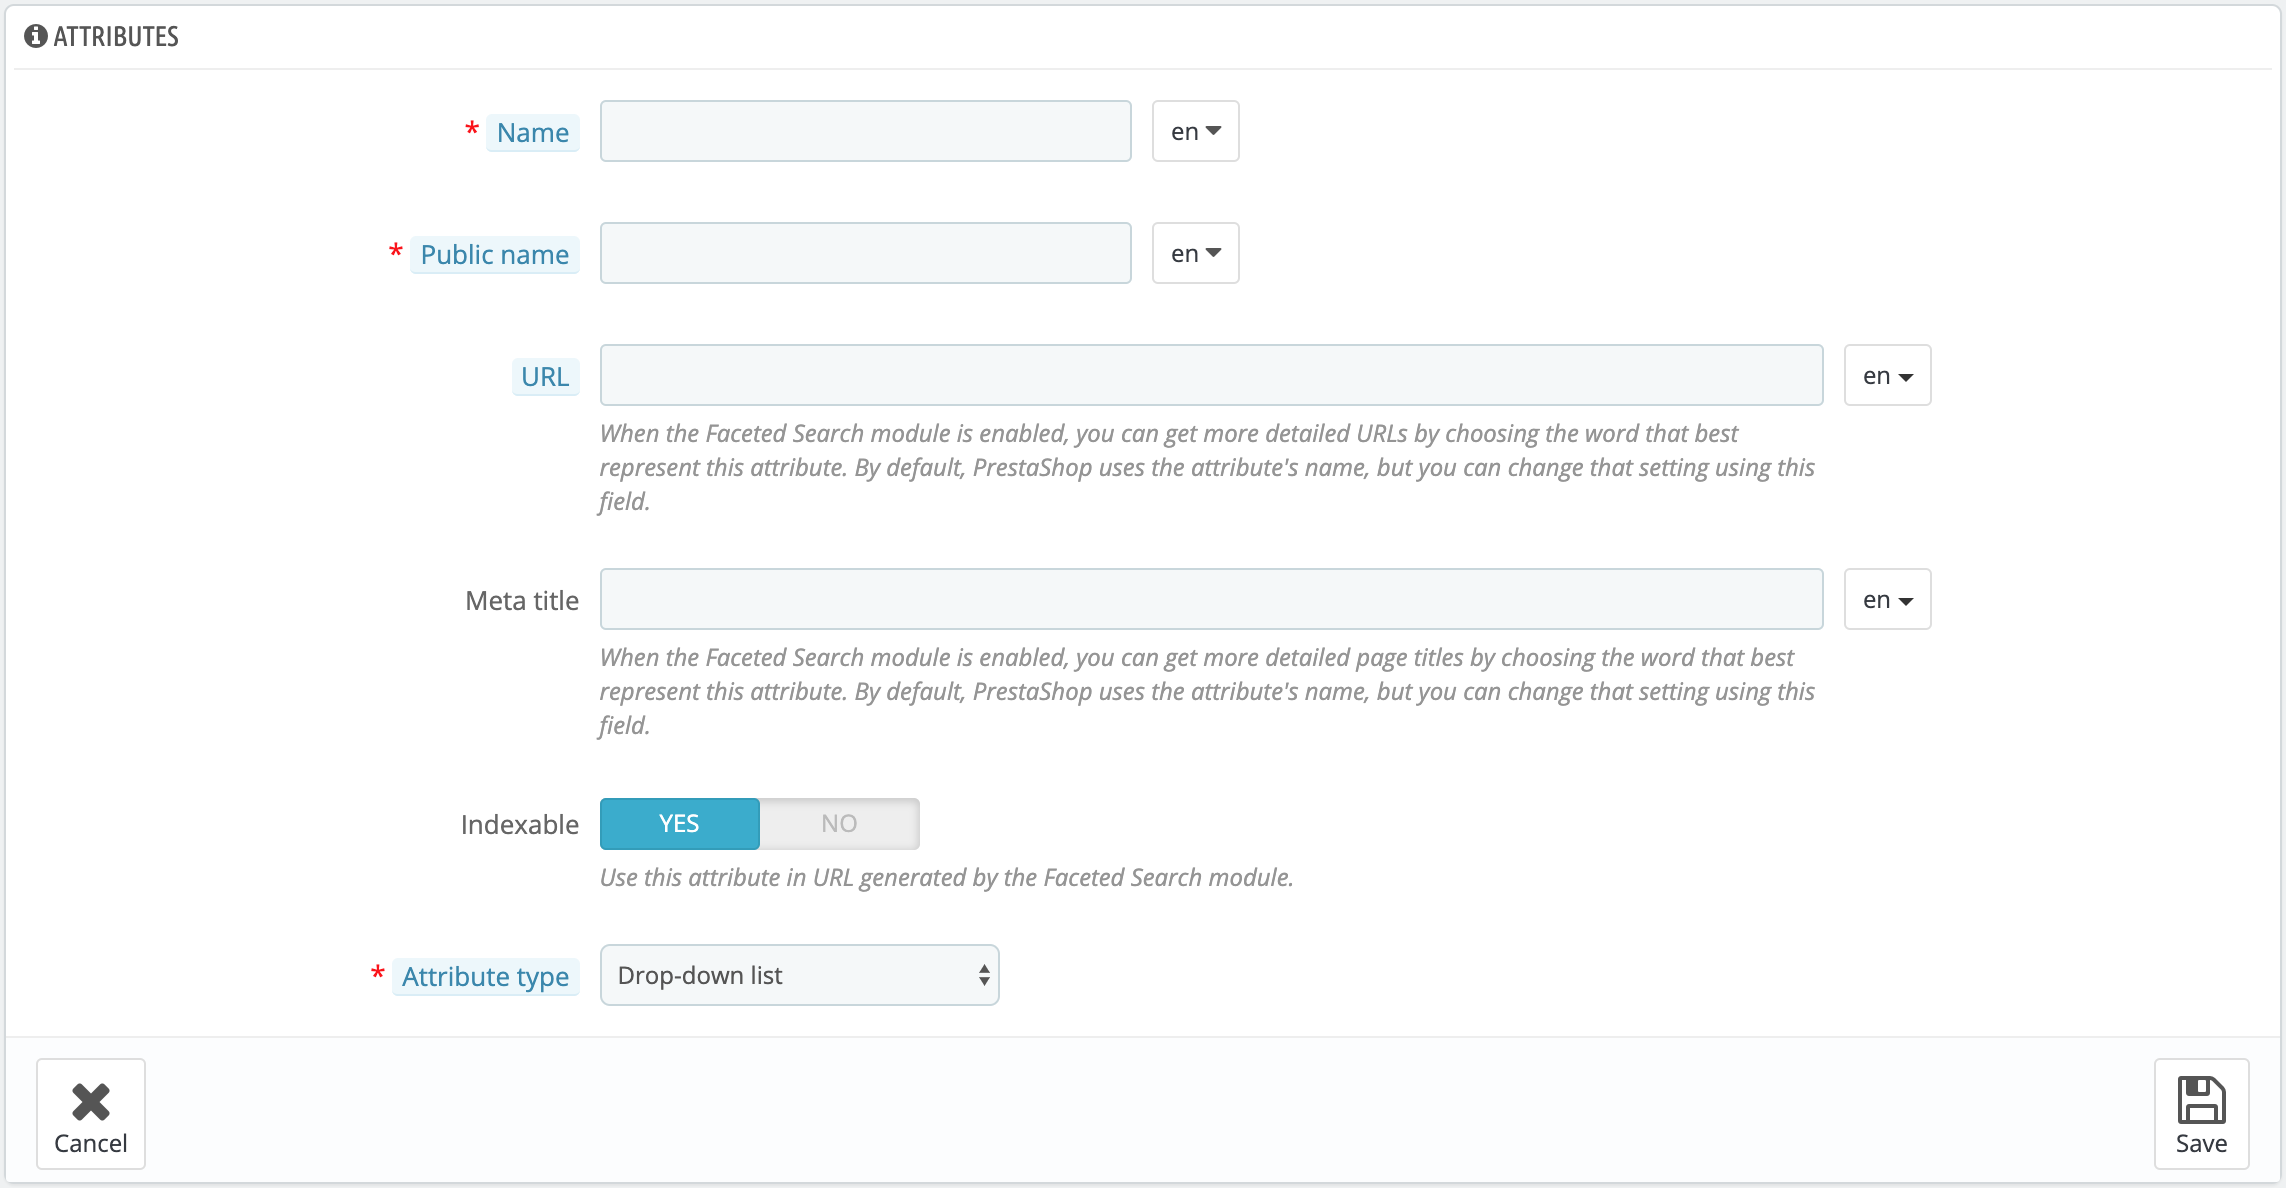The image size is (2286, 1188).
Task: Expand the Attribute type drop-down list
Action: coord(799,975)
